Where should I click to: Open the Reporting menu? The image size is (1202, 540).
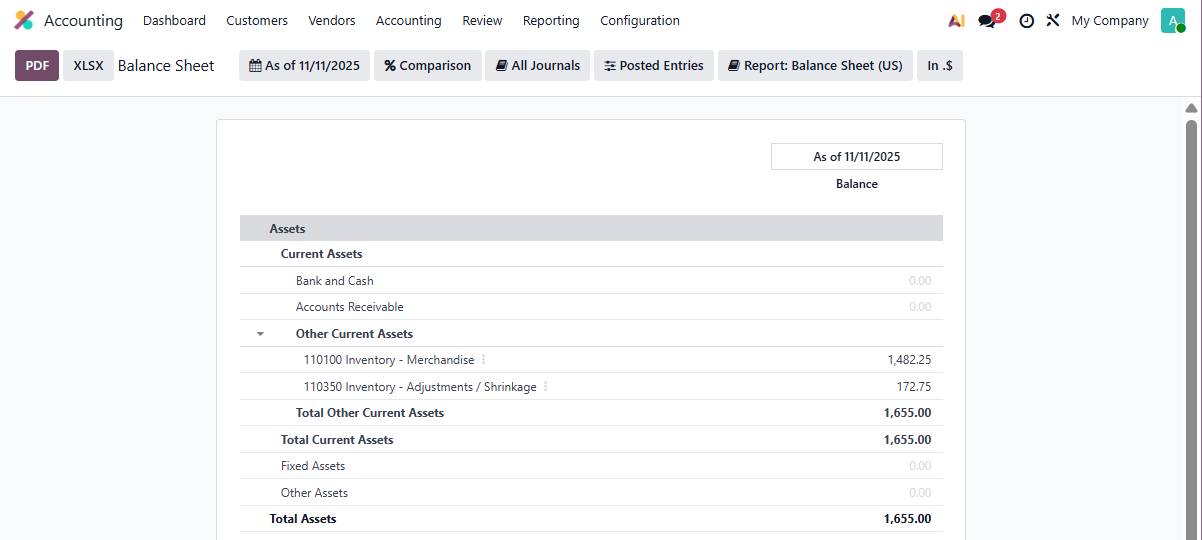pos(550,20)
